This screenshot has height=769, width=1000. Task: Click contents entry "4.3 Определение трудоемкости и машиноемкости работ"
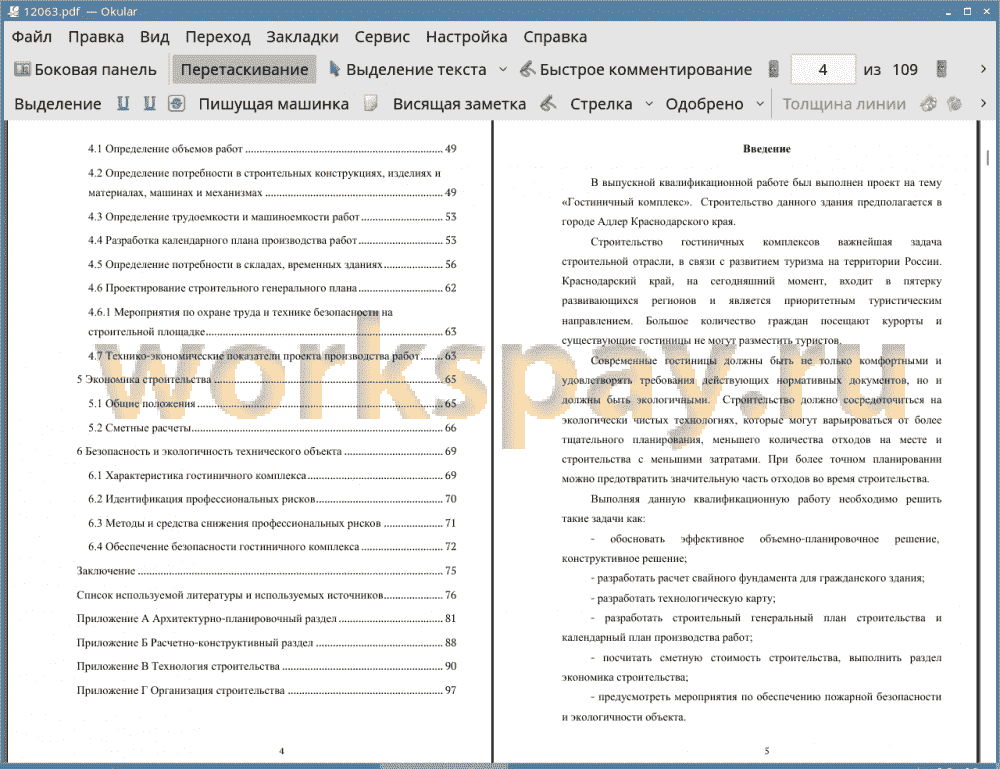272,217
